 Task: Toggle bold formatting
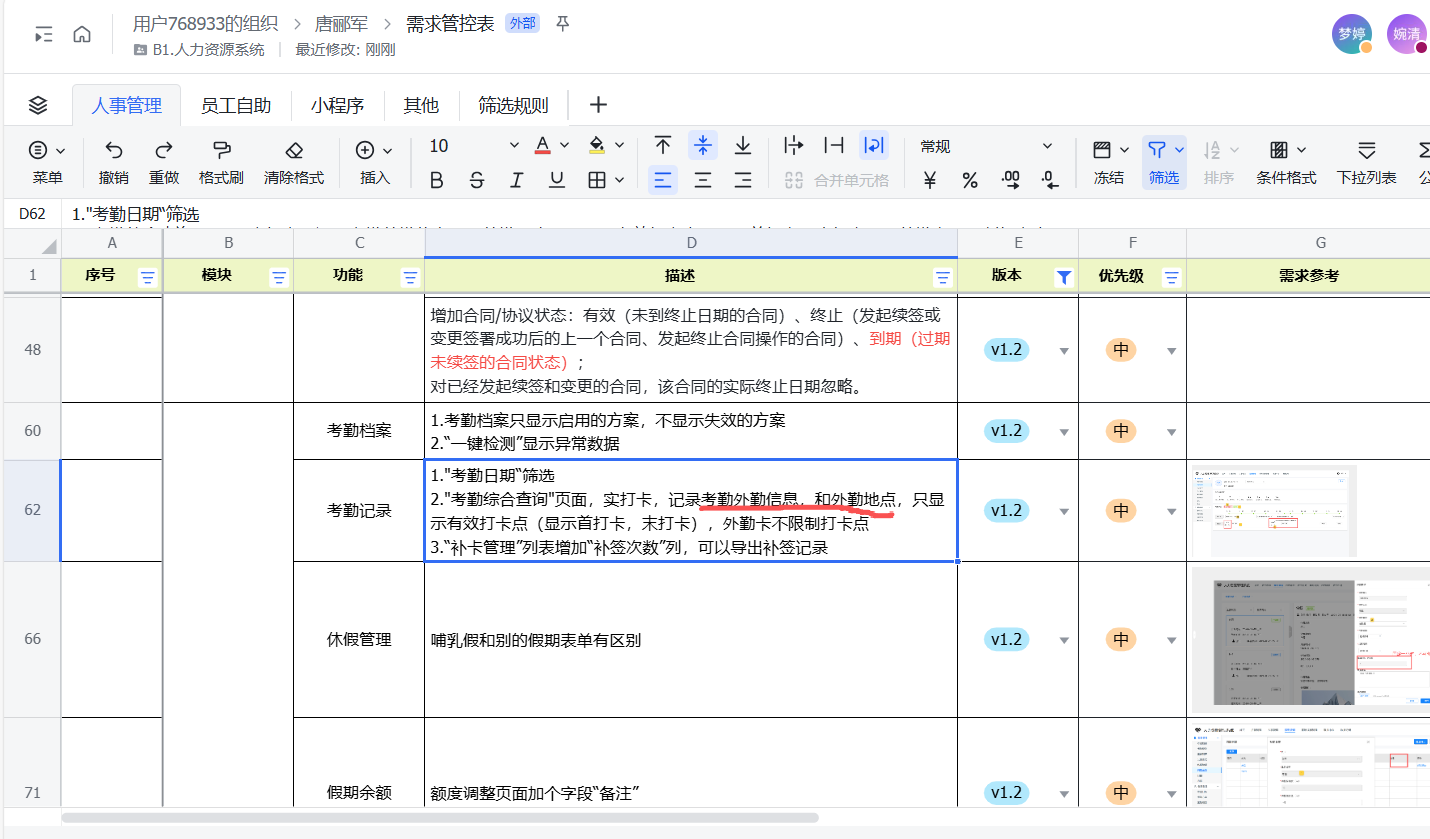click(437, 180)
